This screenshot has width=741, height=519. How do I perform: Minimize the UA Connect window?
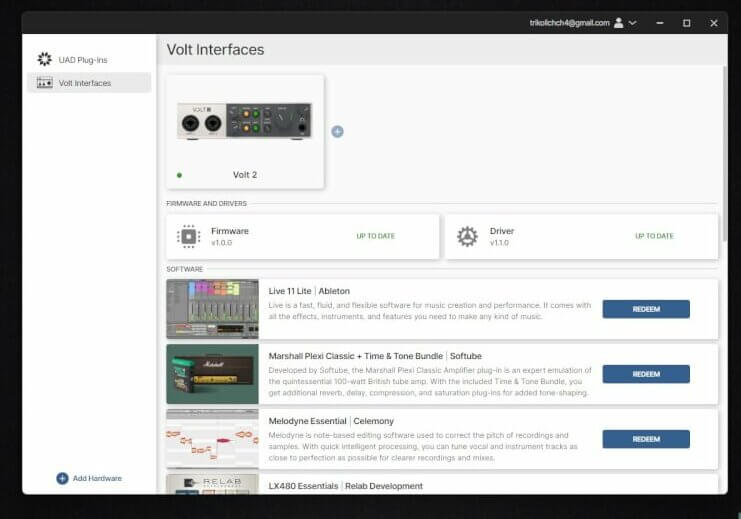660,23
